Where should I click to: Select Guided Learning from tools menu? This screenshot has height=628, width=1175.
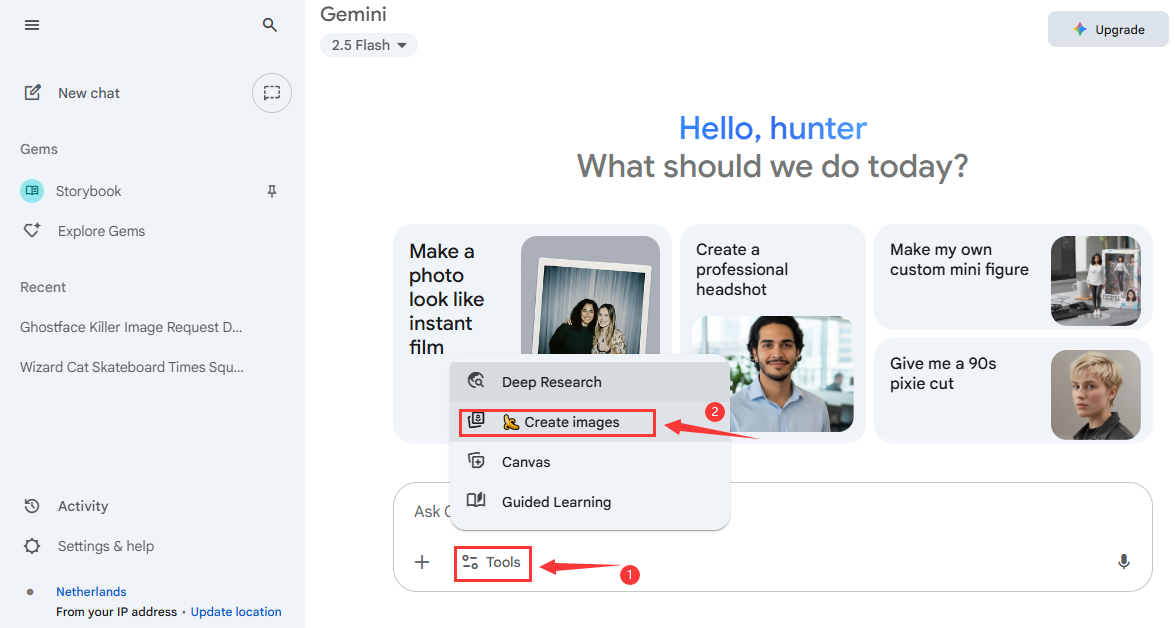point(590,502)
